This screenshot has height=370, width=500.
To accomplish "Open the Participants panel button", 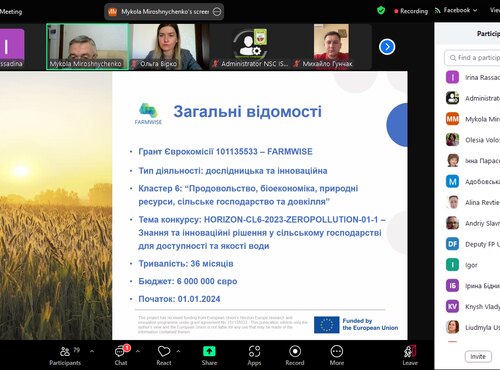I will (x=65, y=355).
